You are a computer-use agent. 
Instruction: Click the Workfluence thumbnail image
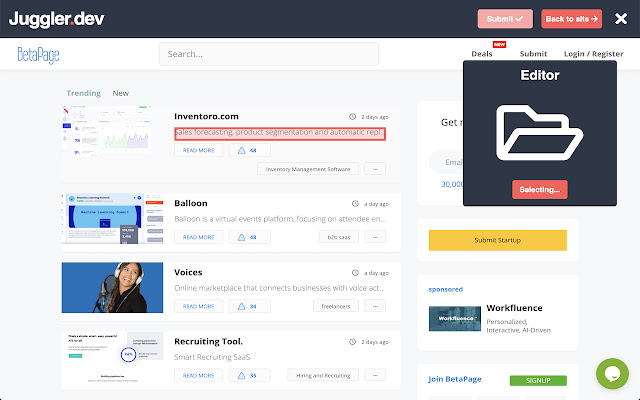tap(455, 318)
